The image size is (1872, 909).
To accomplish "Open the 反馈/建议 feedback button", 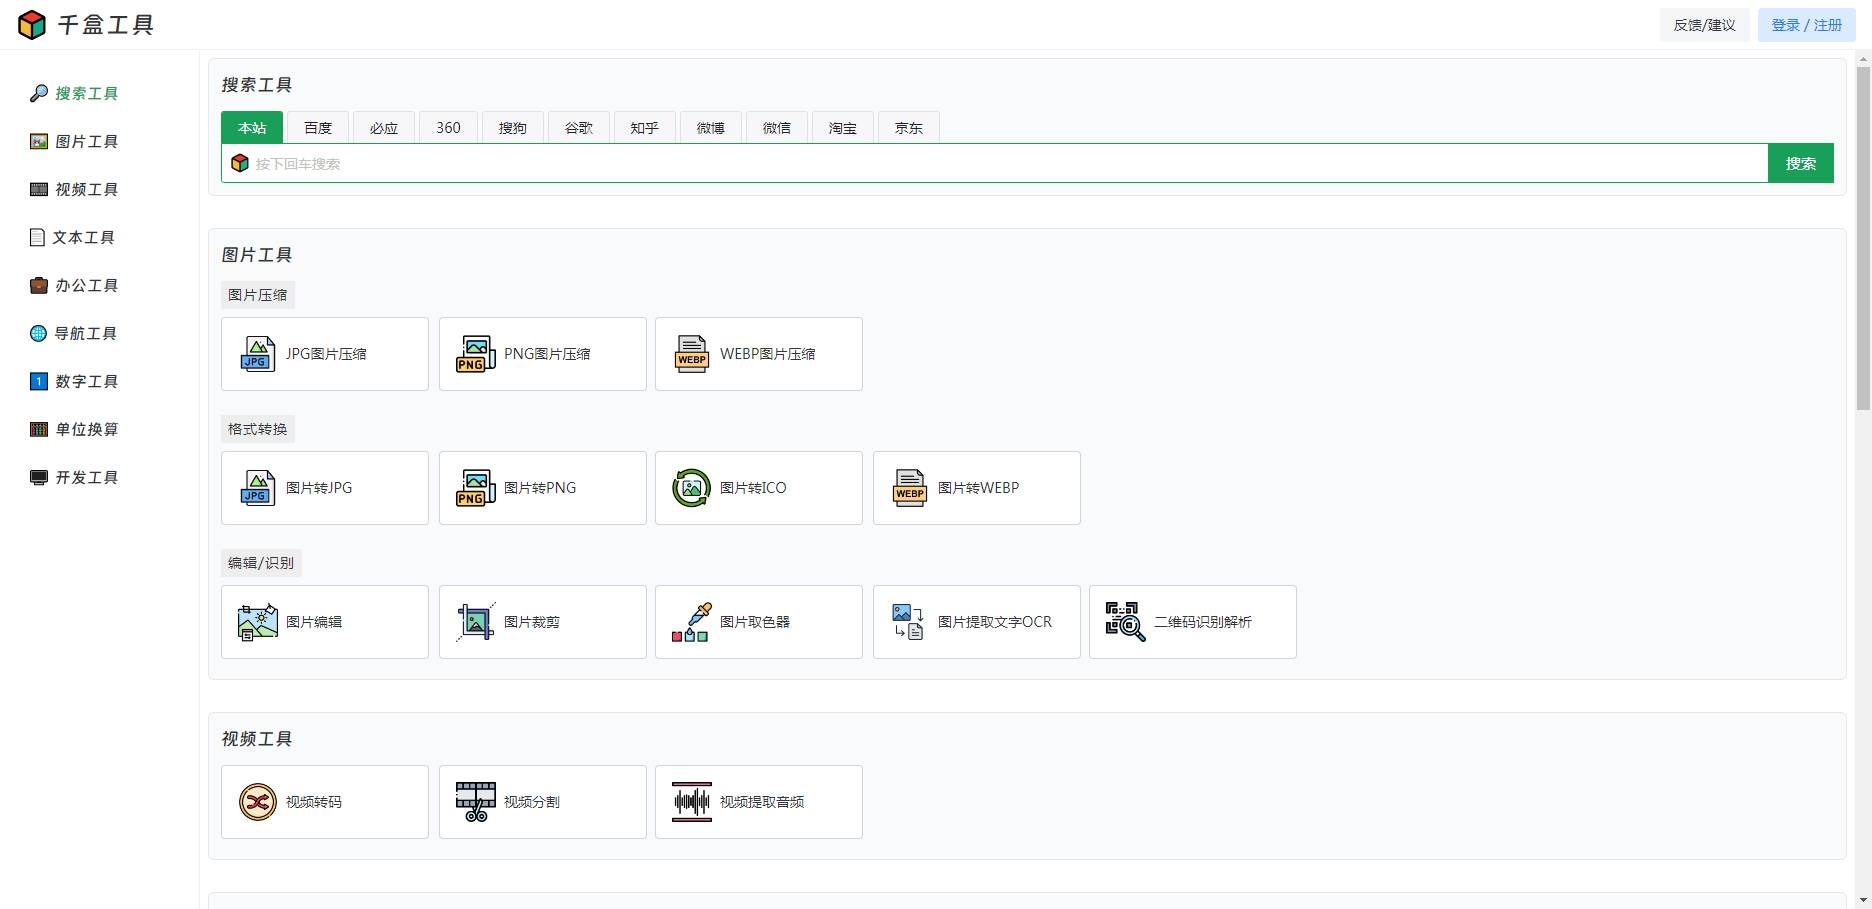I will pyautogui.click(x=1704, y=25).
